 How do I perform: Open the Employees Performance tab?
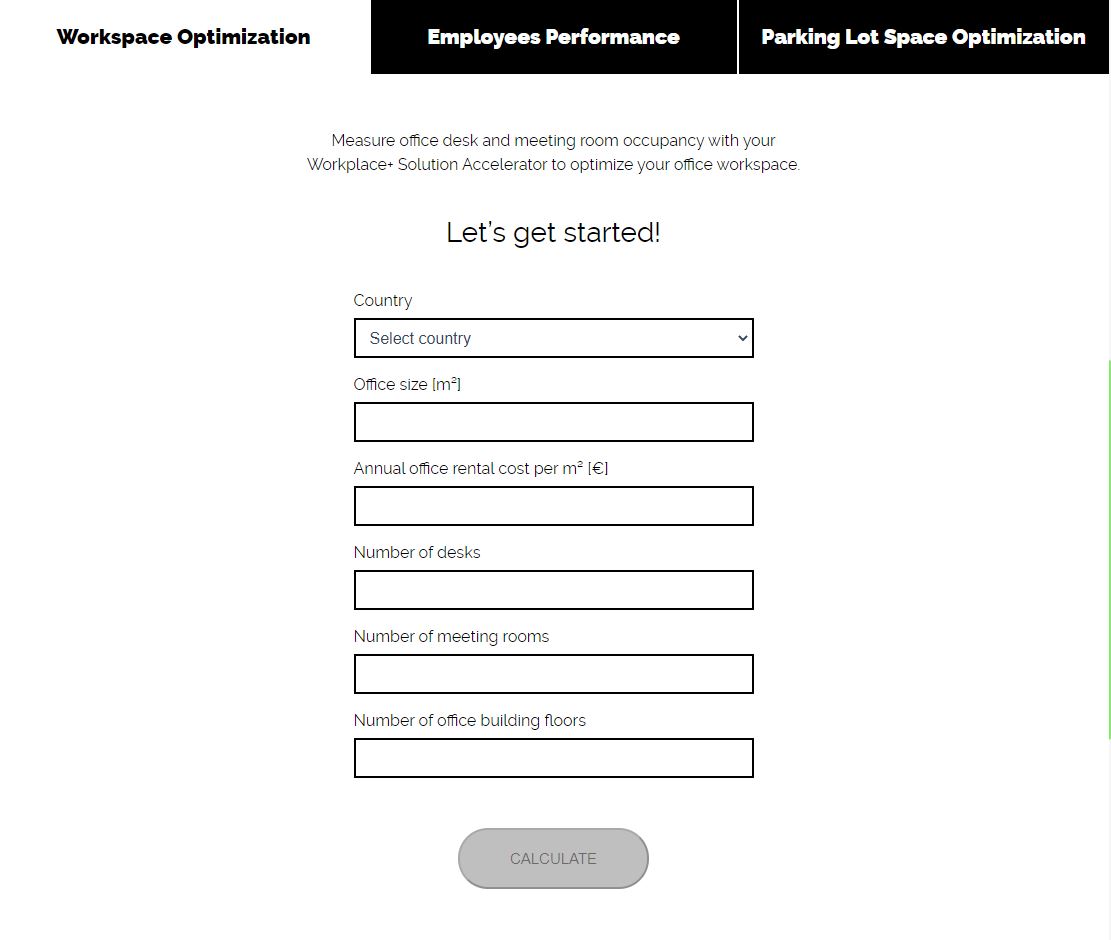pyautogui.click(x=553, y=37)
